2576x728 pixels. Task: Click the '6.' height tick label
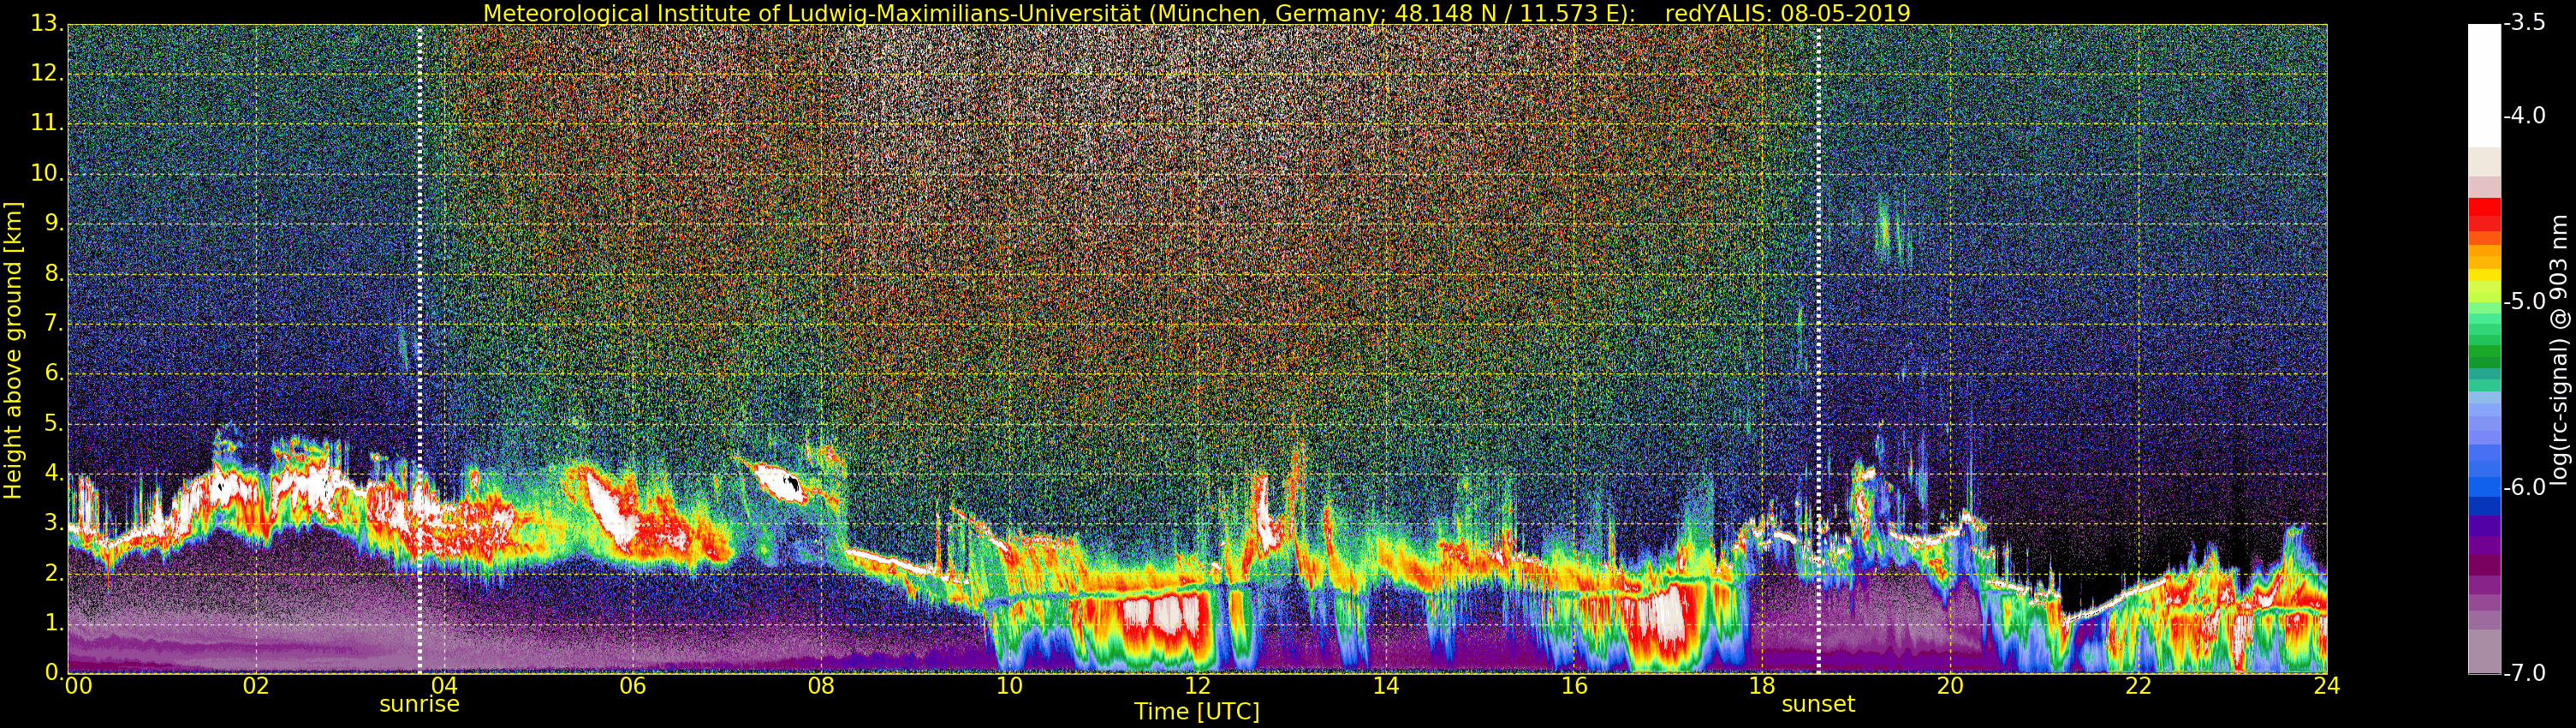[55, 374]
